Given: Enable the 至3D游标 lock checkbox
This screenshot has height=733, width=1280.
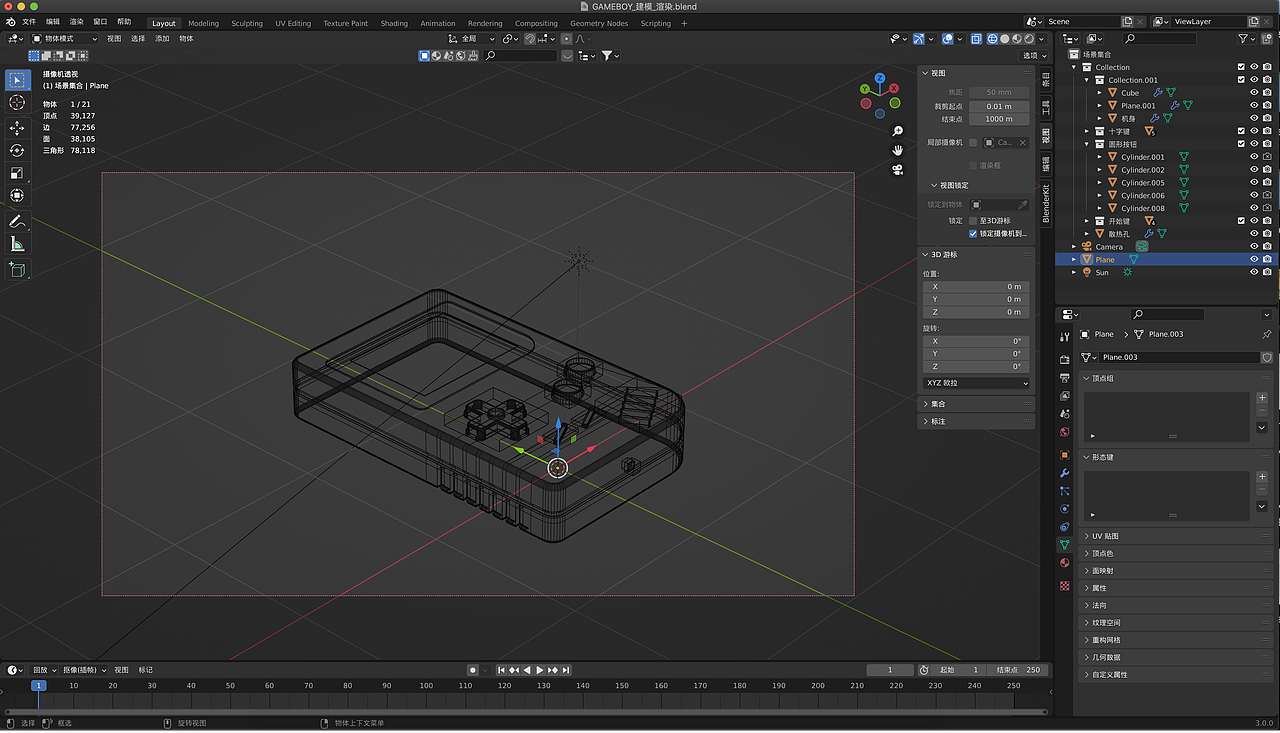Looking at the screenshot, I should 973,221.
